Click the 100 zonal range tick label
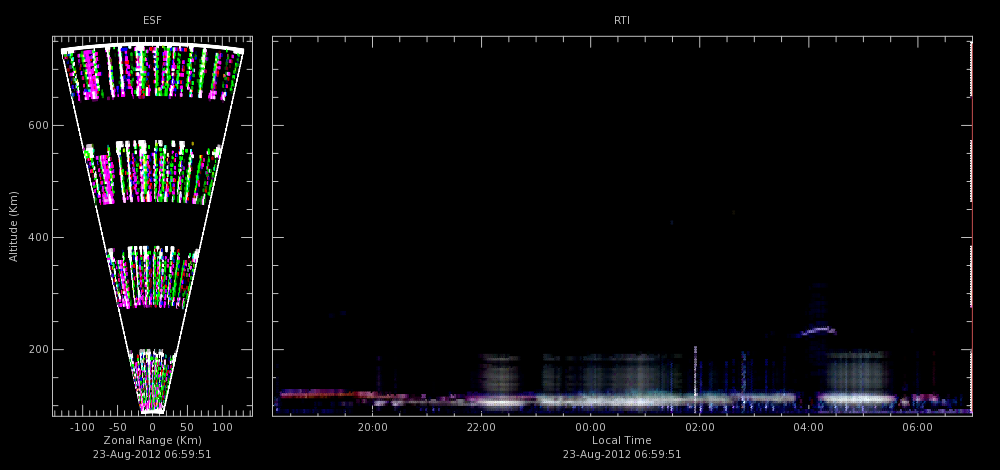This screenshot has height=470, width=1000. click(x=223, y=427)
